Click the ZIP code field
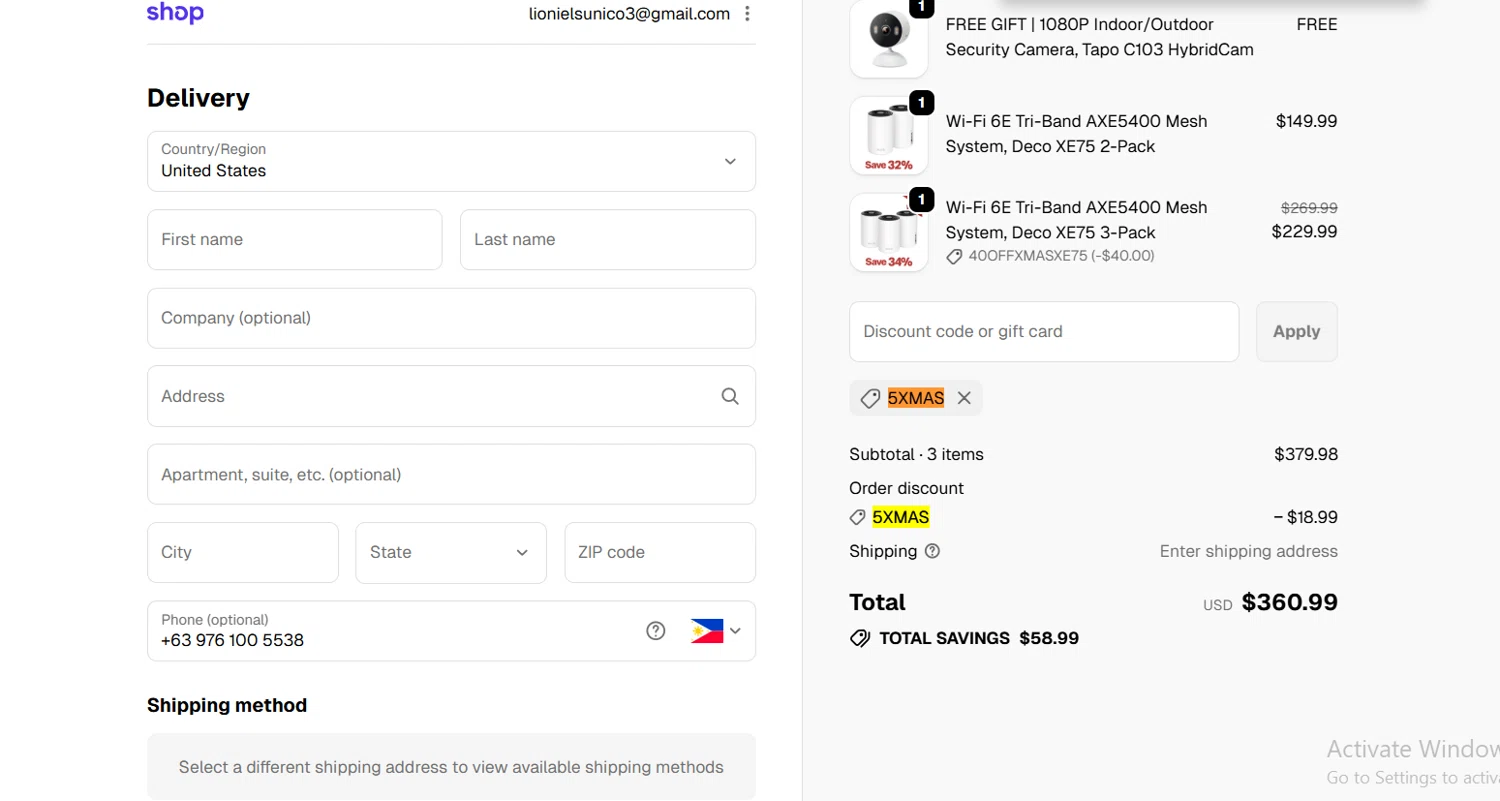The width and height of the screenshot is (1500, 801). click(x=660, y=552)
